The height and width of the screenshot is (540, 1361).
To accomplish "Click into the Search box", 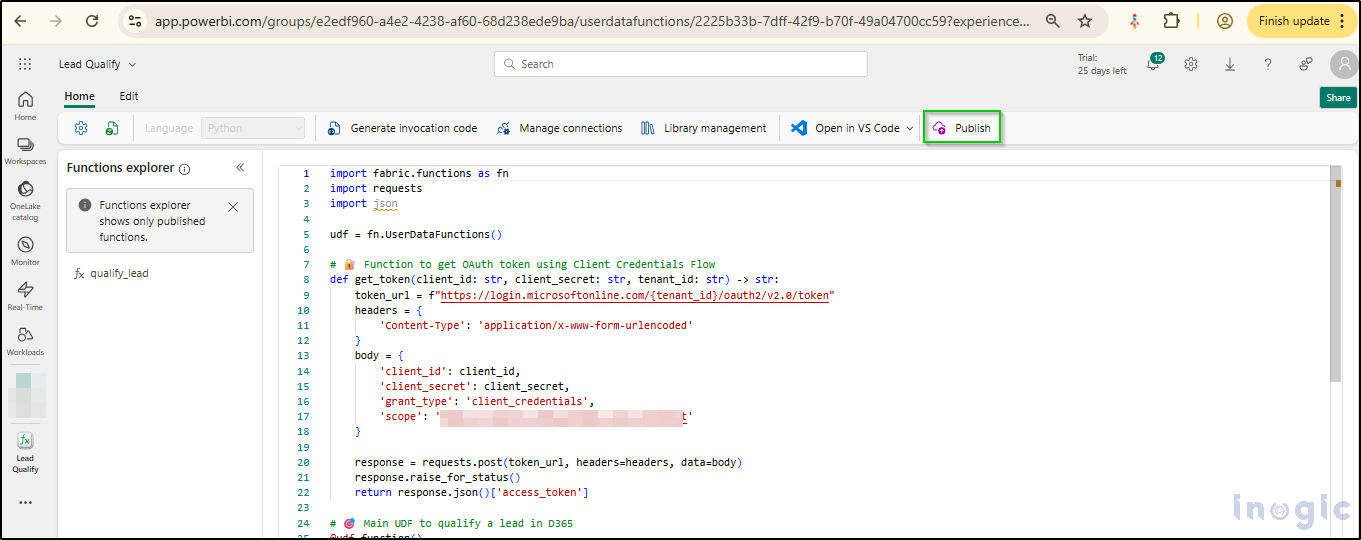I will 680,64.
